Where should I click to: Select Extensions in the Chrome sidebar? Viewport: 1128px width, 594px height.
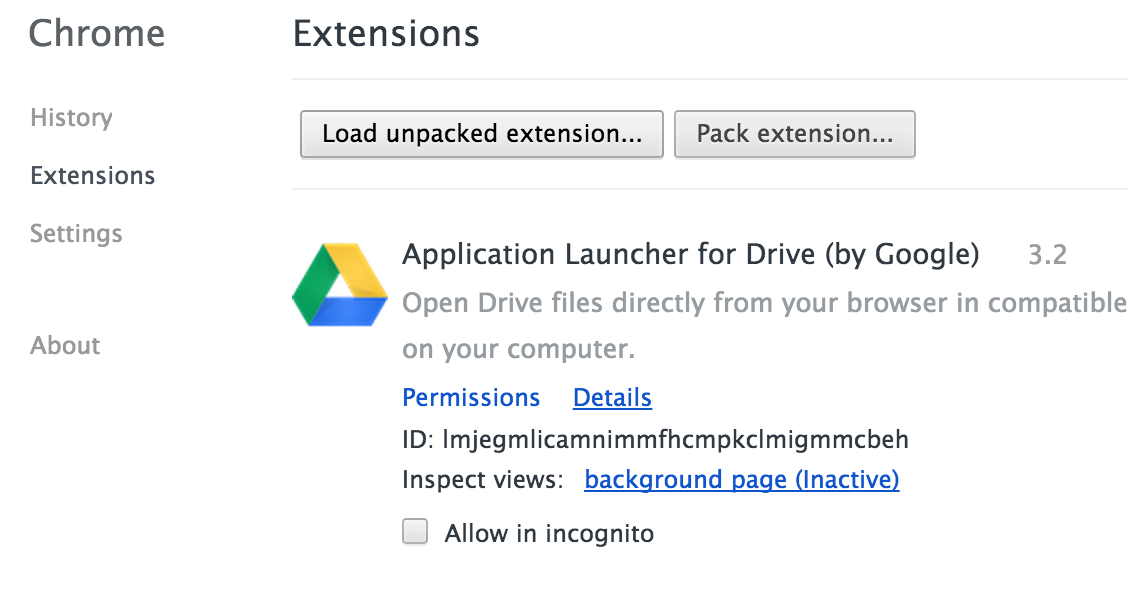pos(93,176)
